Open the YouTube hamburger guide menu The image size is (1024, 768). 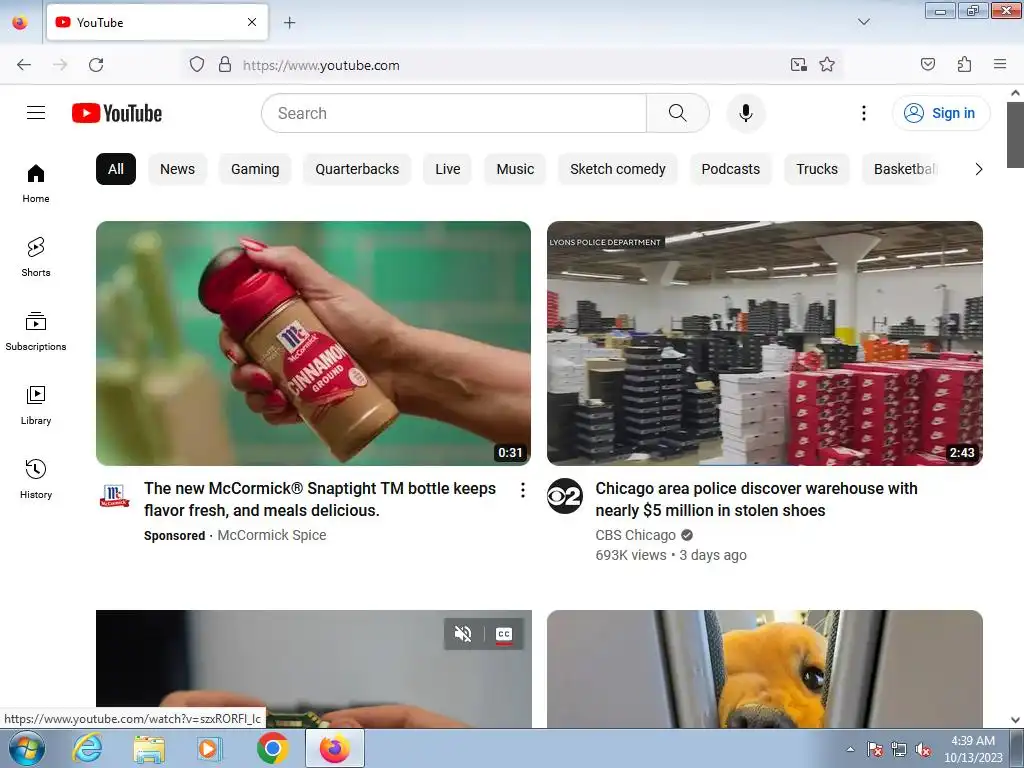click(36, 113)
